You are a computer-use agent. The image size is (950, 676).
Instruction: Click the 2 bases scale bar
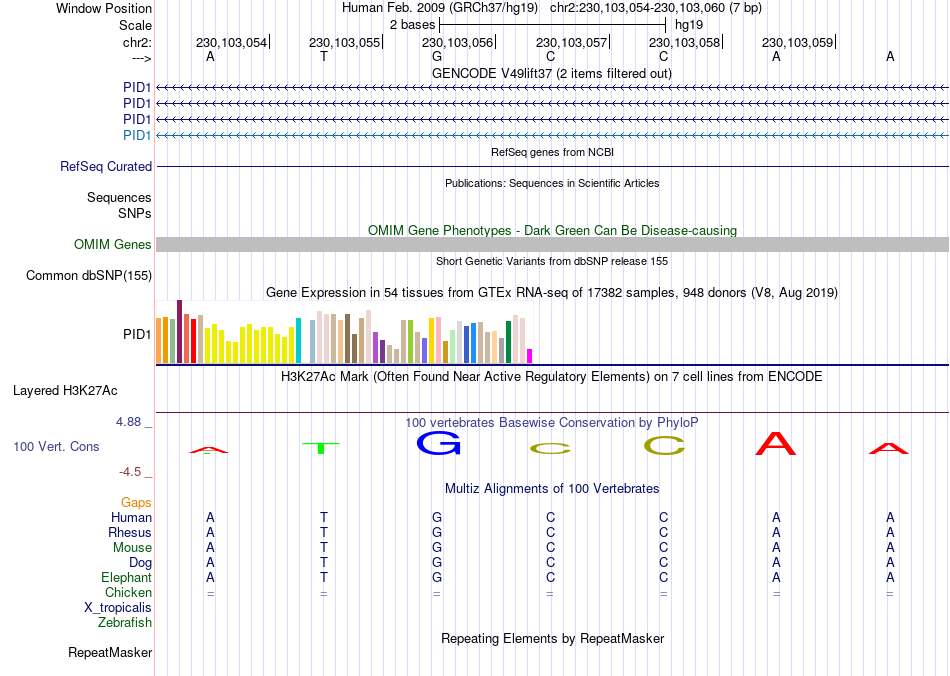pos(553,25)
